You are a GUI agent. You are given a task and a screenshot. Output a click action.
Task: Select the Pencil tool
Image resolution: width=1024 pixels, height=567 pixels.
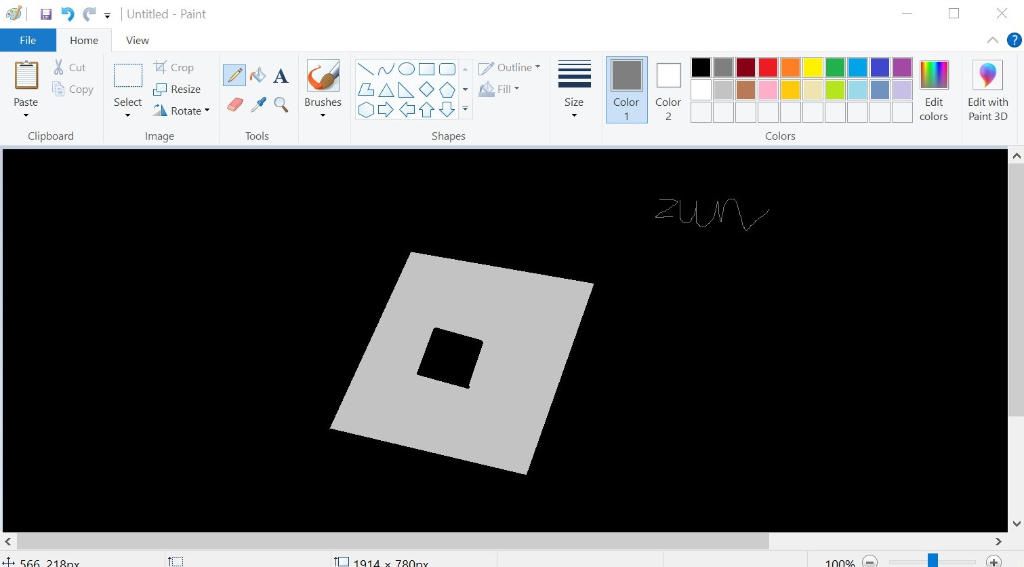[234, 75]
